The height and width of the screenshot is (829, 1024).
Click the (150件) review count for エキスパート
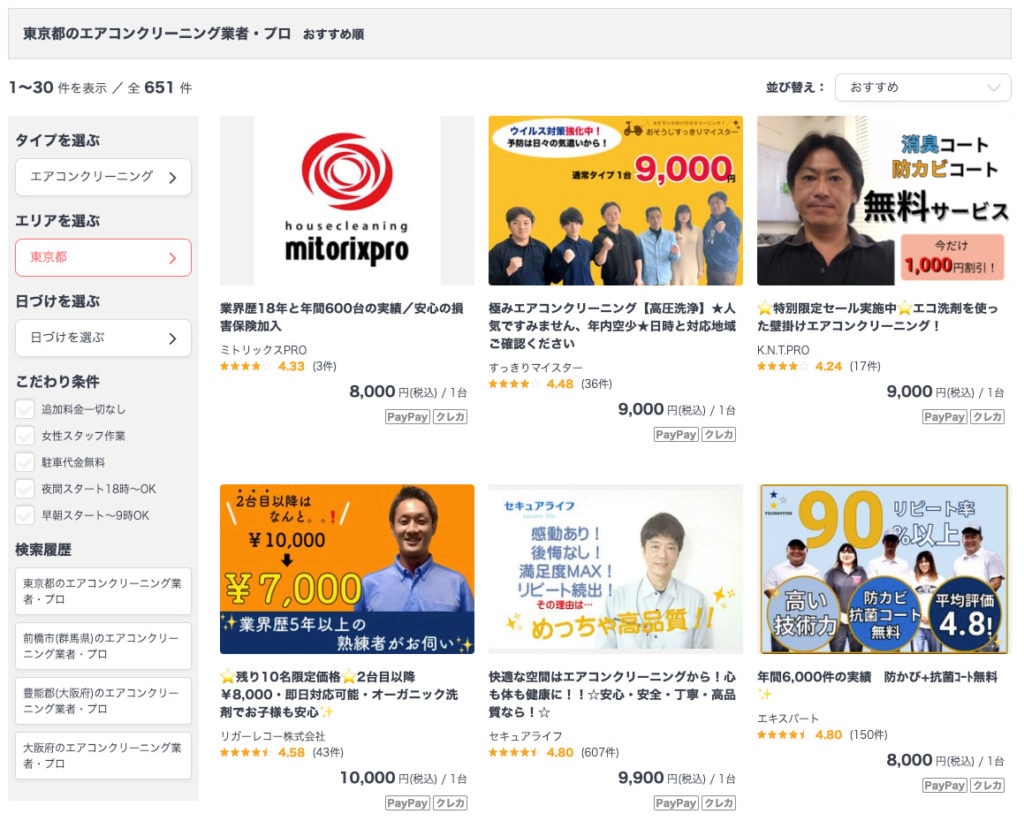pyautogui.click(x=869, y=735)
